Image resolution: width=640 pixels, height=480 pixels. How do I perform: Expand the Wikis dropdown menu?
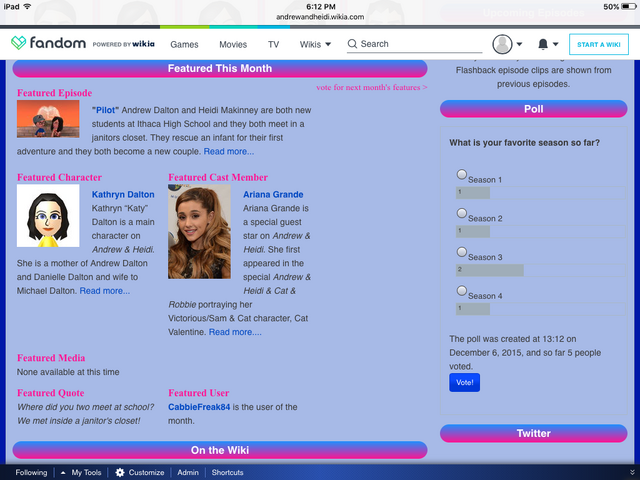coord(315,44)
